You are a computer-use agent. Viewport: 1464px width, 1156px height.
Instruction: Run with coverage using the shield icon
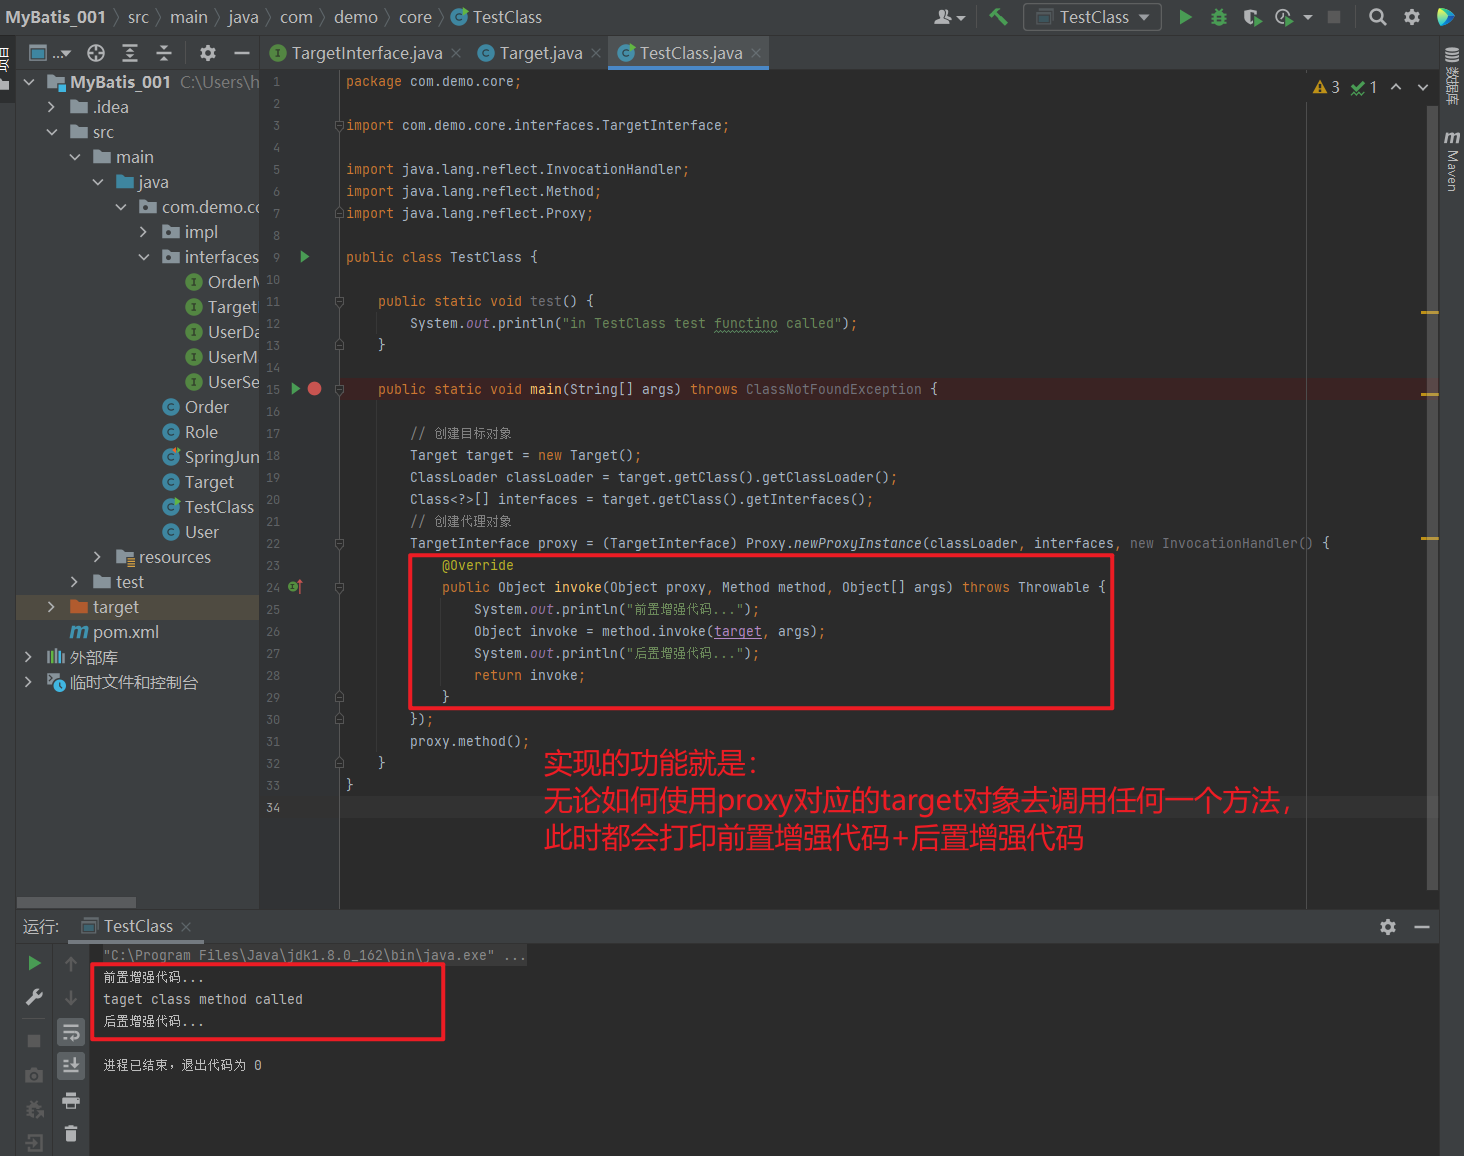pyautogui.click(x=1251, y=17)
